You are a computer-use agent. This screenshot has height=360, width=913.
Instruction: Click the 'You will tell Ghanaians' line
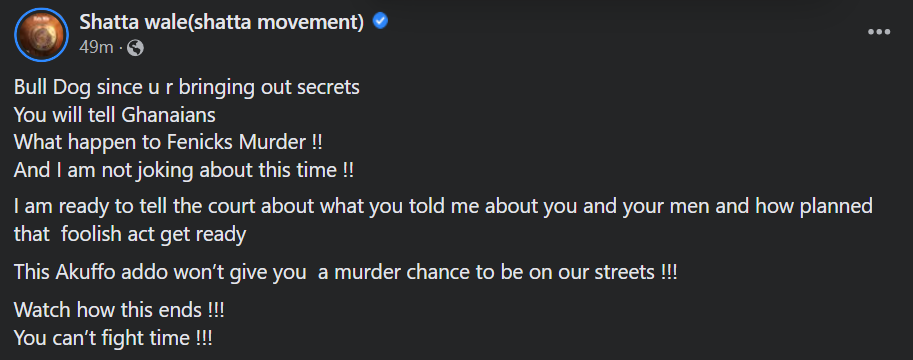point(115,115)
